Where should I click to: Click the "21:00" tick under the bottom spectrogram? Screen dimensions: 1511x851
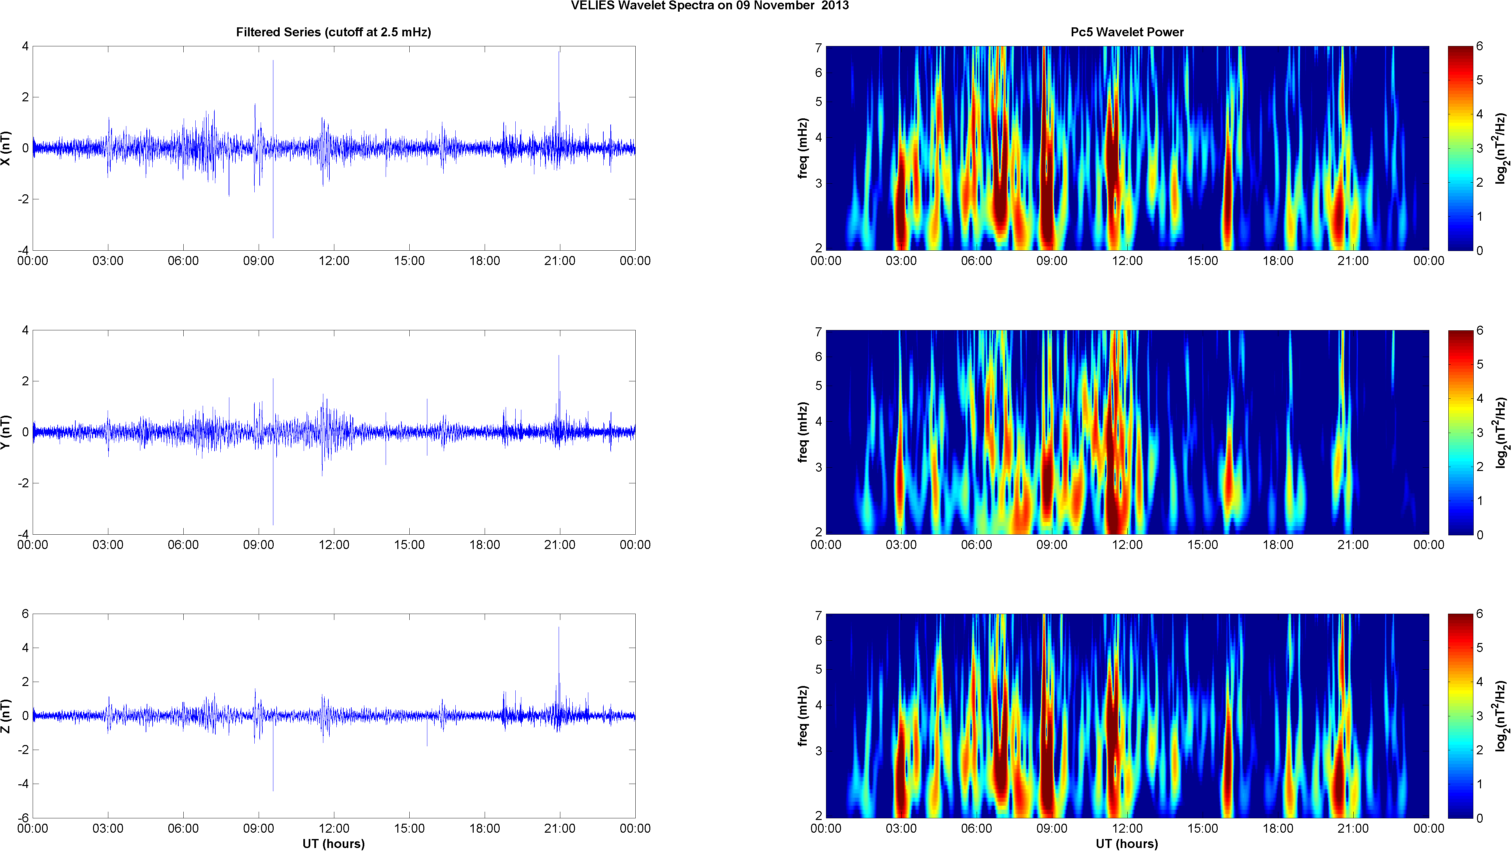point(1354,829)
